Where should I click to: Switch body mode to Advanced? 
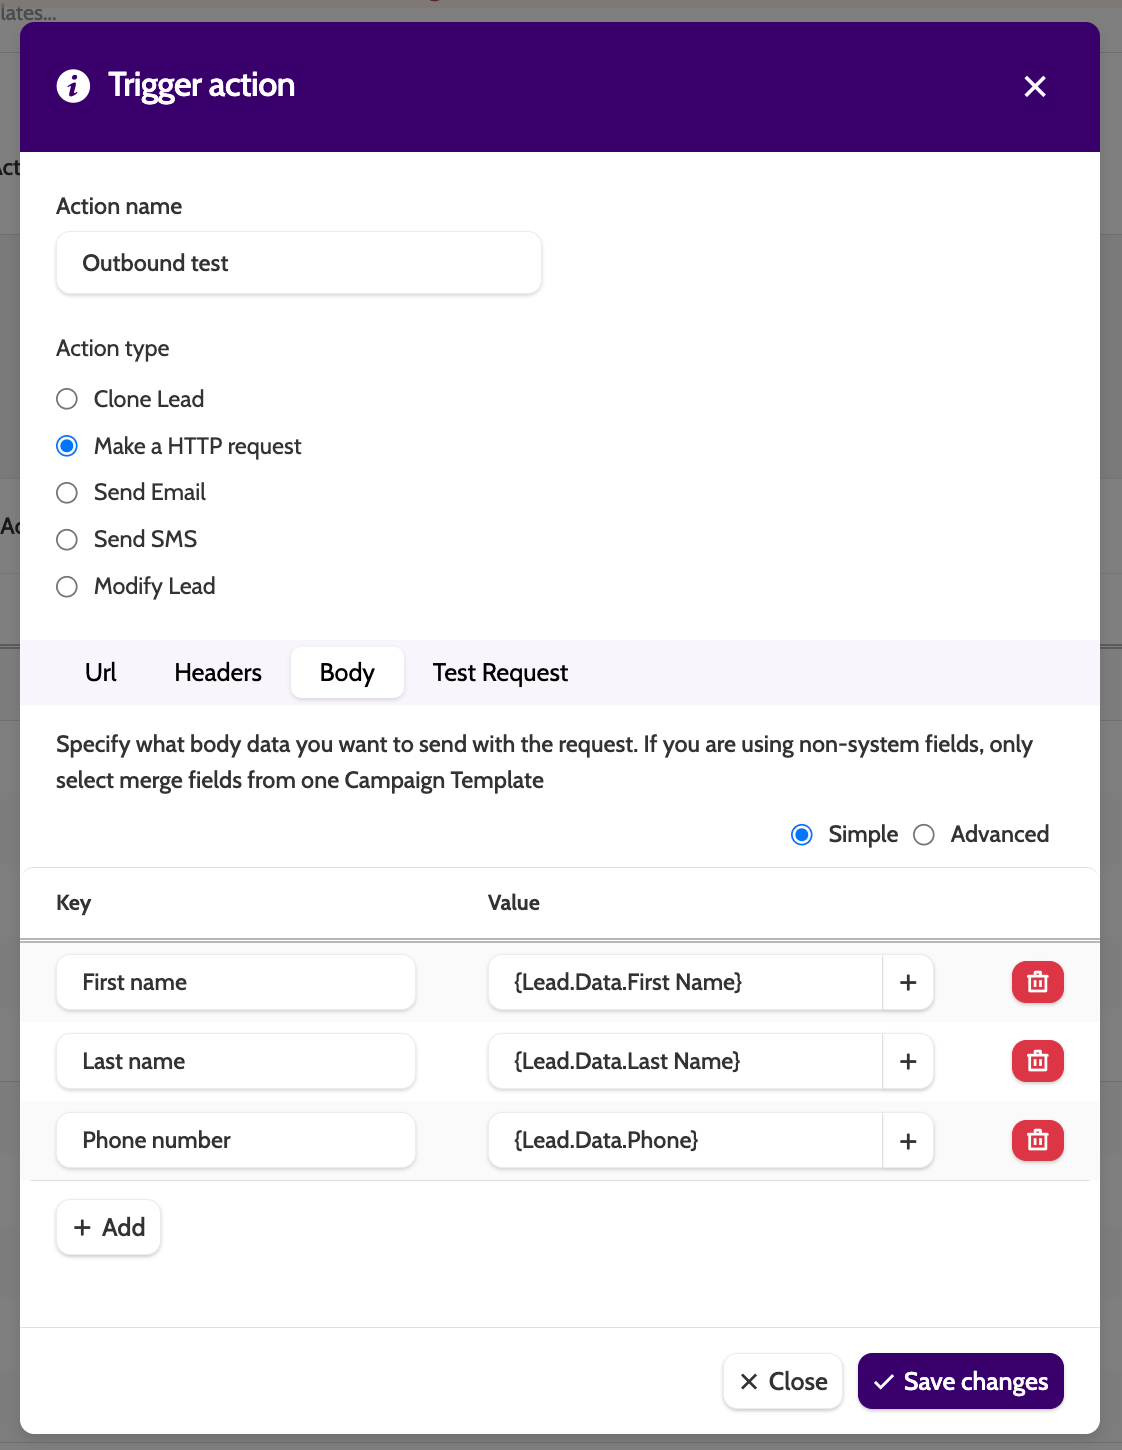(924, 835)
